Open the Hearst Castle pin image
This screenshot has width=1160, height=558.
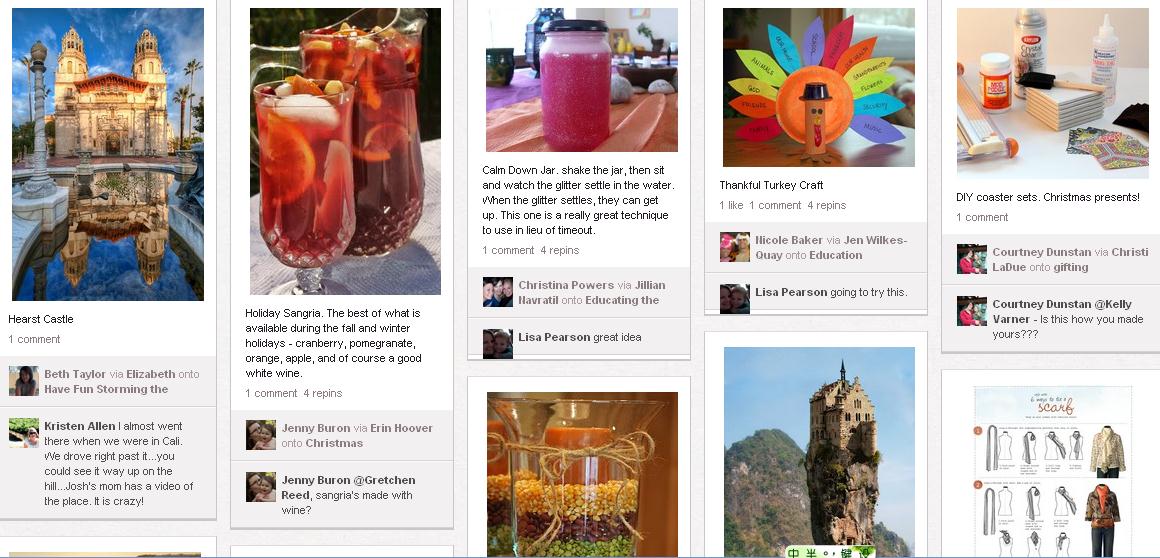108,154
